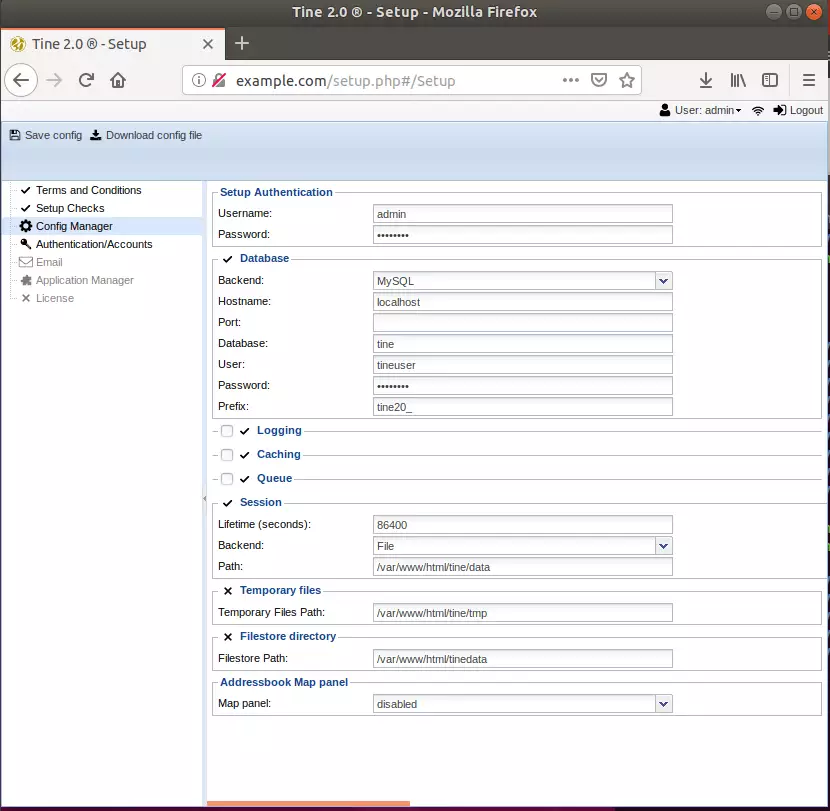This screenshot has height=811, width=830.
Task: Select Config Manager in the tree
Action: [74, 226]
